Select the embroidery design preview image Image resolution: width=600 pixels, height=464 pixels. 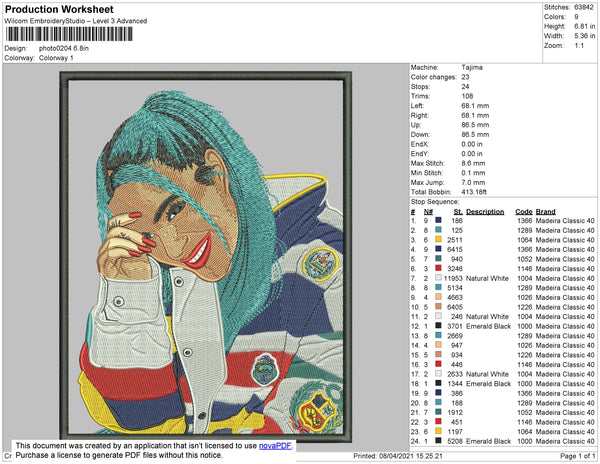point(205,257)
